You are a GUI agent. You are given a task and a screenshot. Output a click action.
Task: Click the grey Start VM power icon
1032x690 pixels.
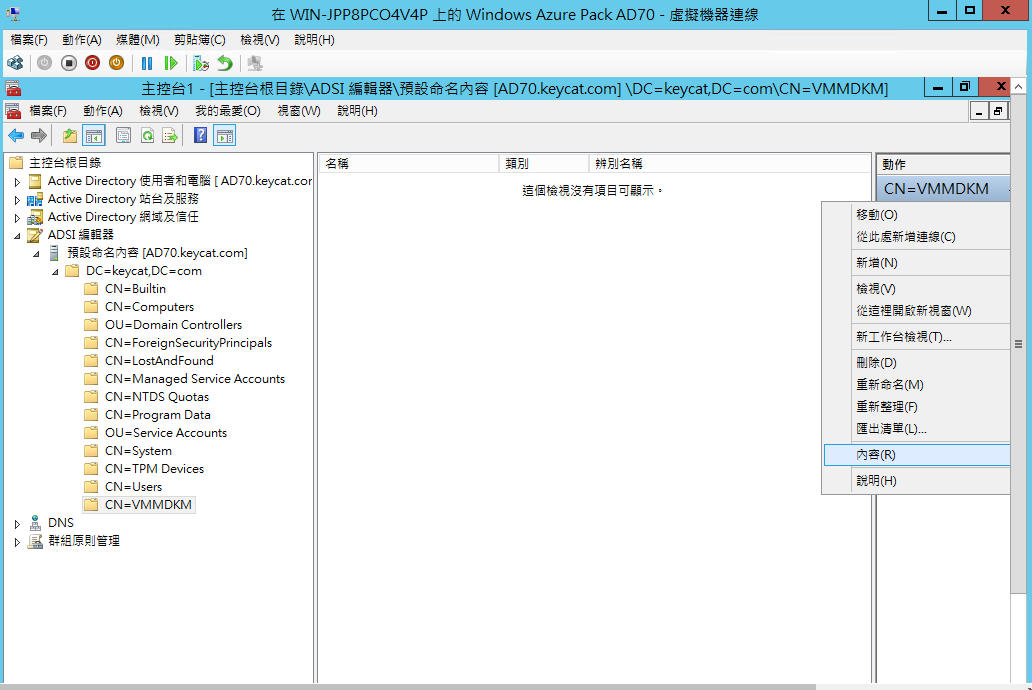[x=45, y=63]
